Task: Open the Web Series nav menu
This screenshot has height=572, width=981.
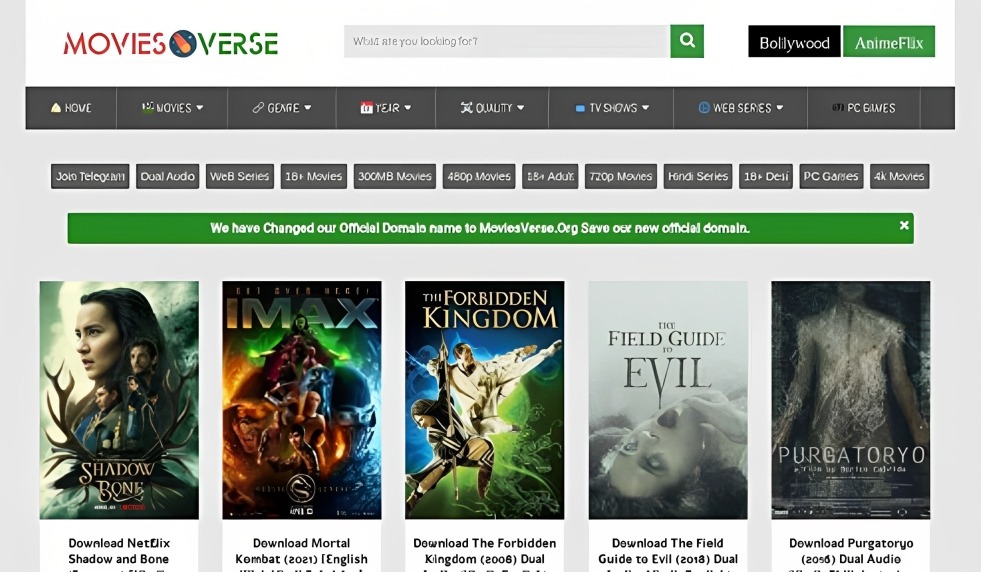Action: pos(740,108)
